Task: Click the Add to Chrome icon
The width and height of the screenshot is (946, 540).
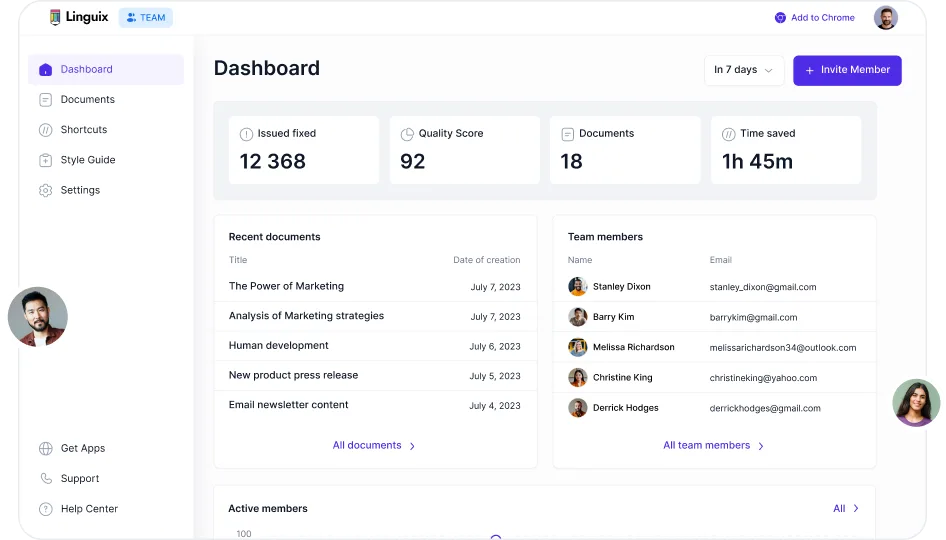Action: pyautogui.click(x=780, y=17)
